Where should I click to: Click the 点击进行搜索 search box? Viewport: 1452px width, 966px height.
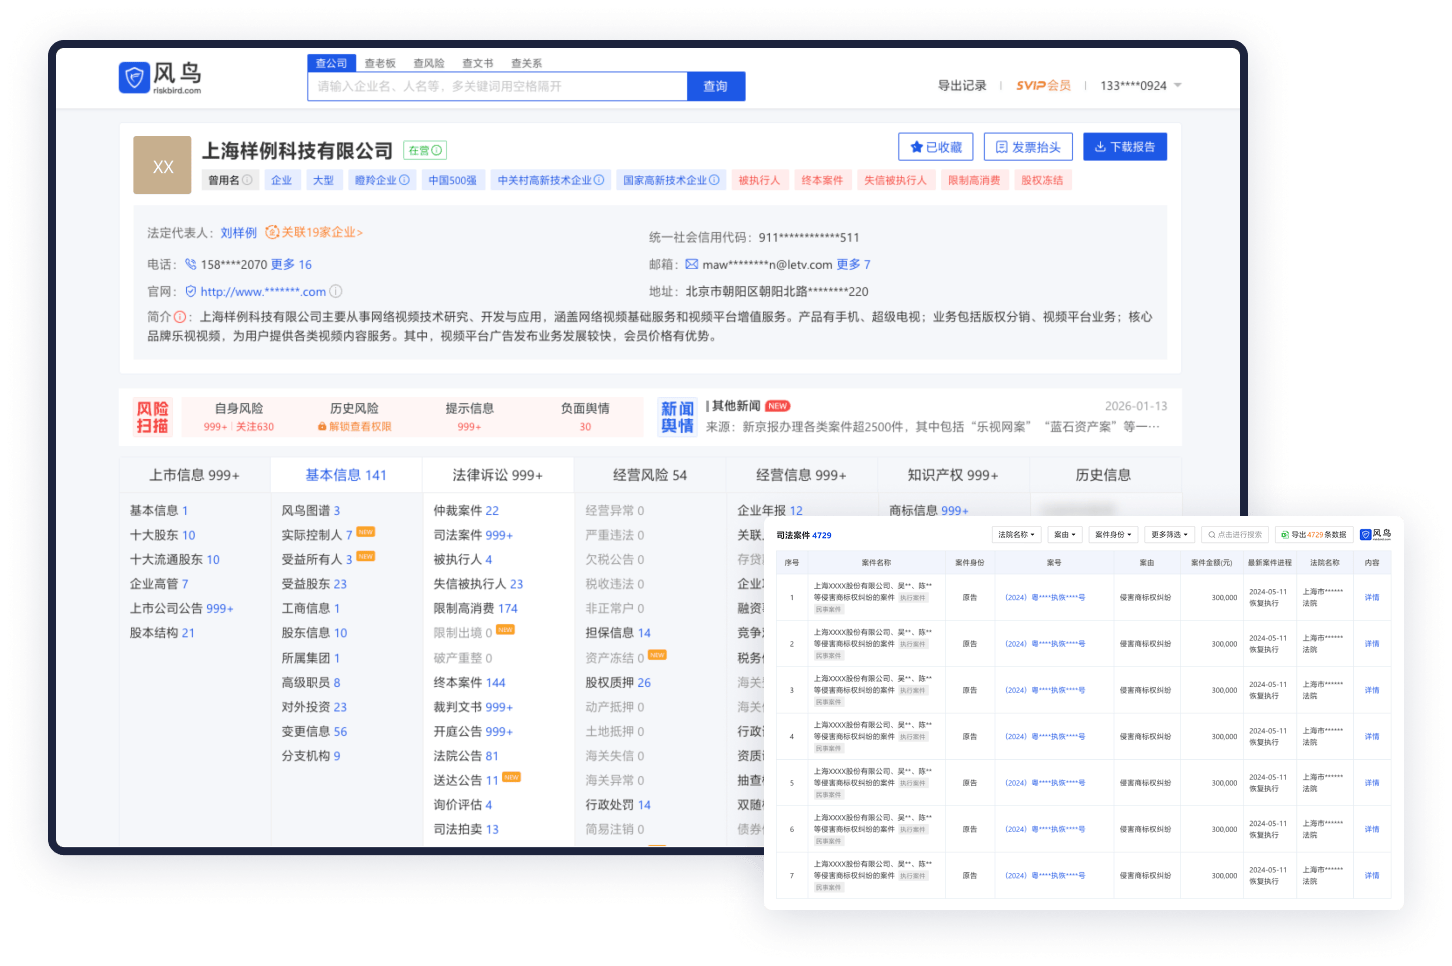tap(1233, 534)
